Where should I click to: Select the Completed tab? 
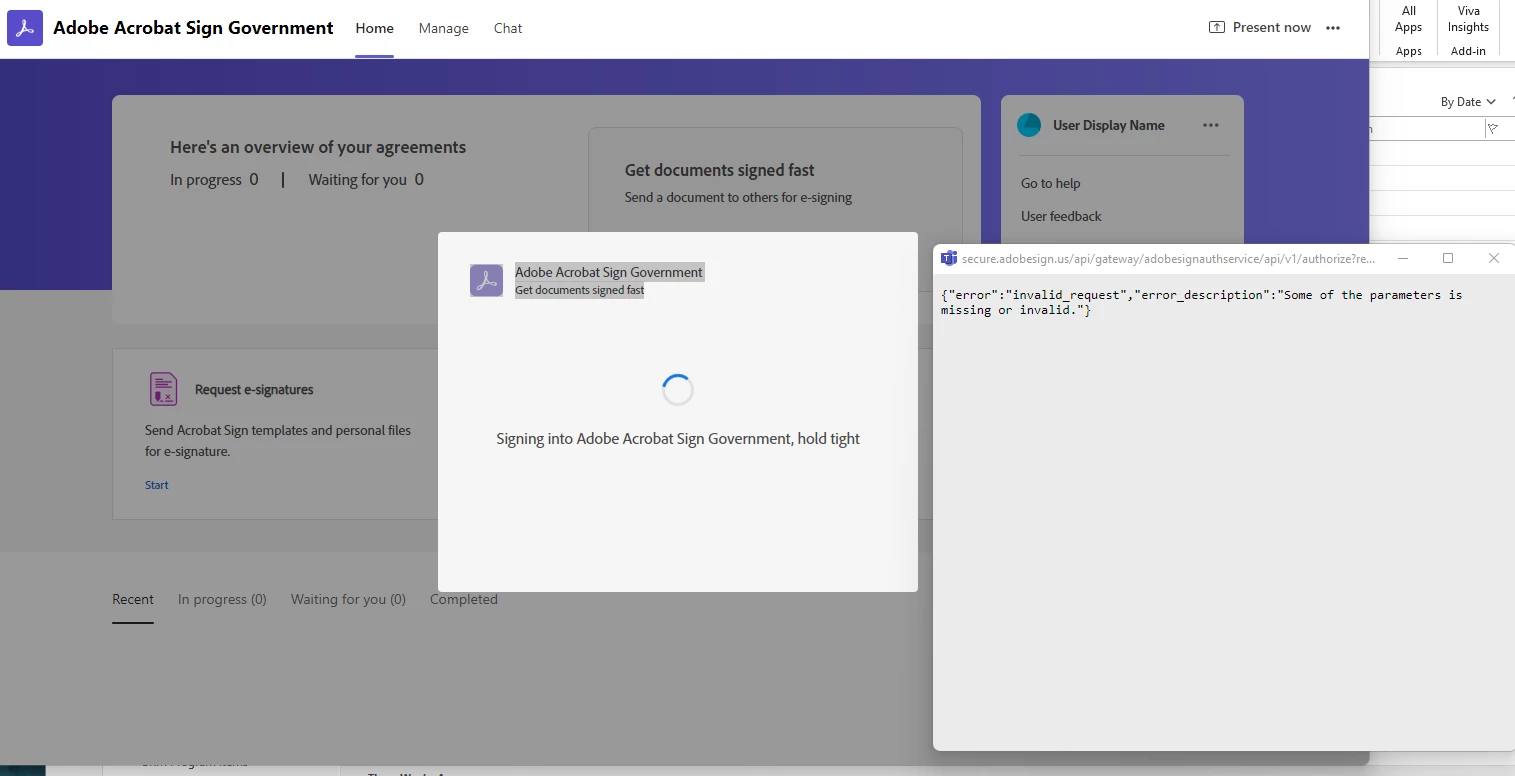click(464, 599)
